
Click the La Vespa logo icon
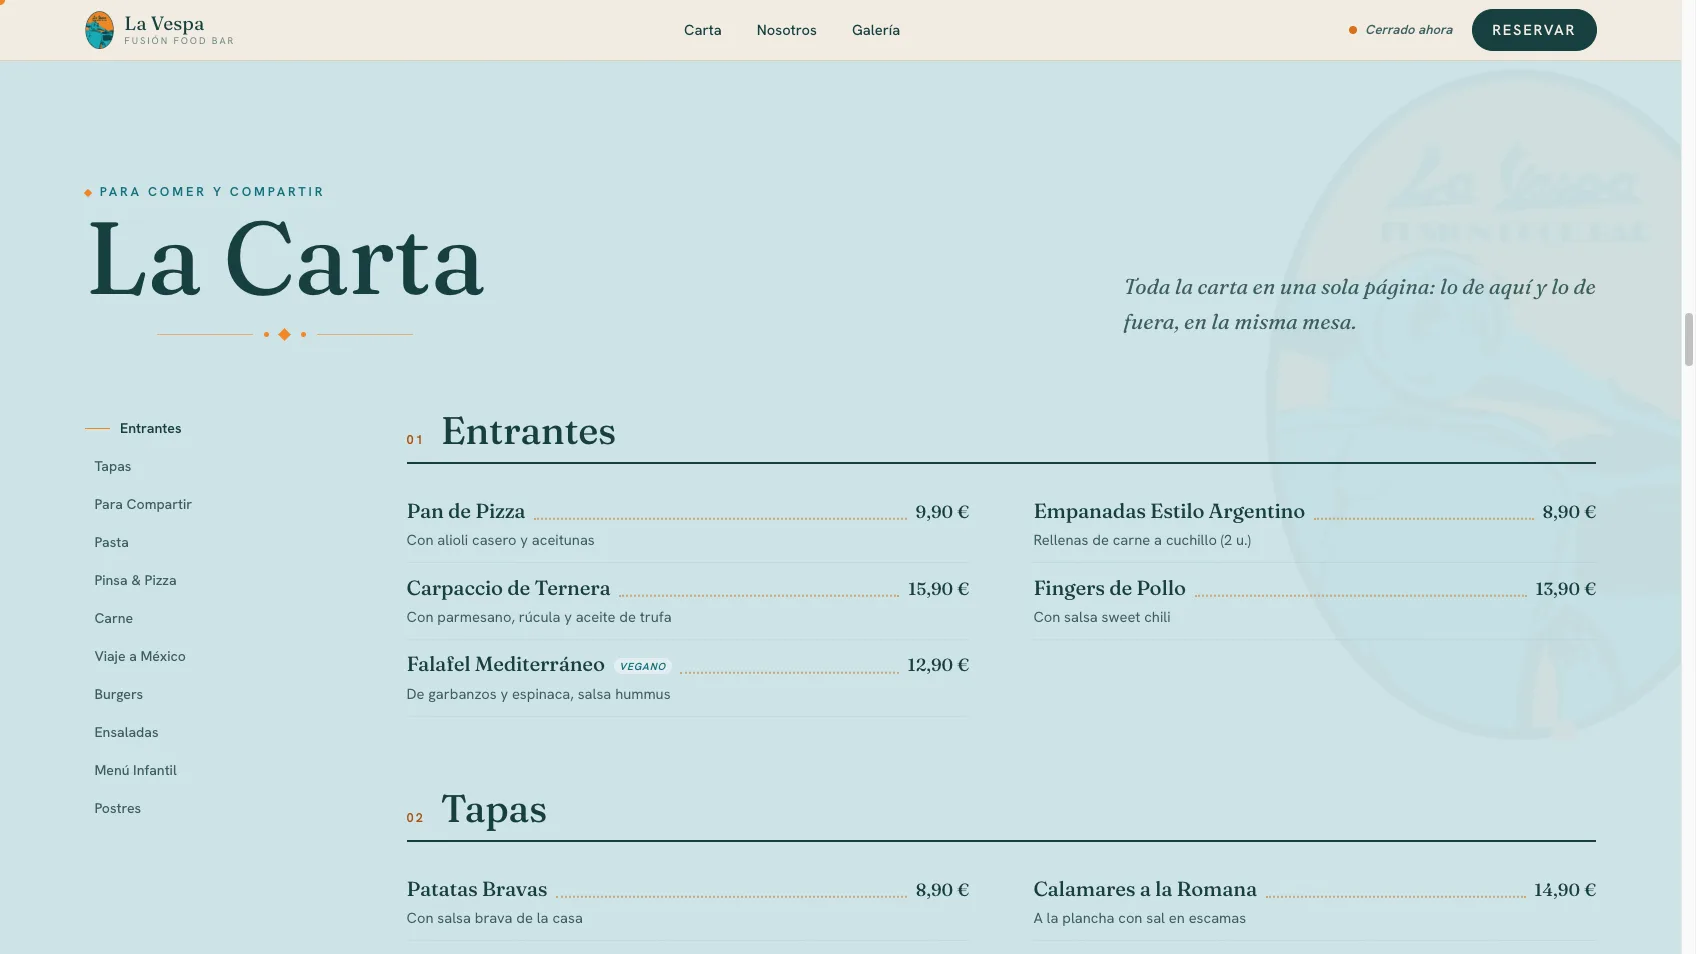99,30
